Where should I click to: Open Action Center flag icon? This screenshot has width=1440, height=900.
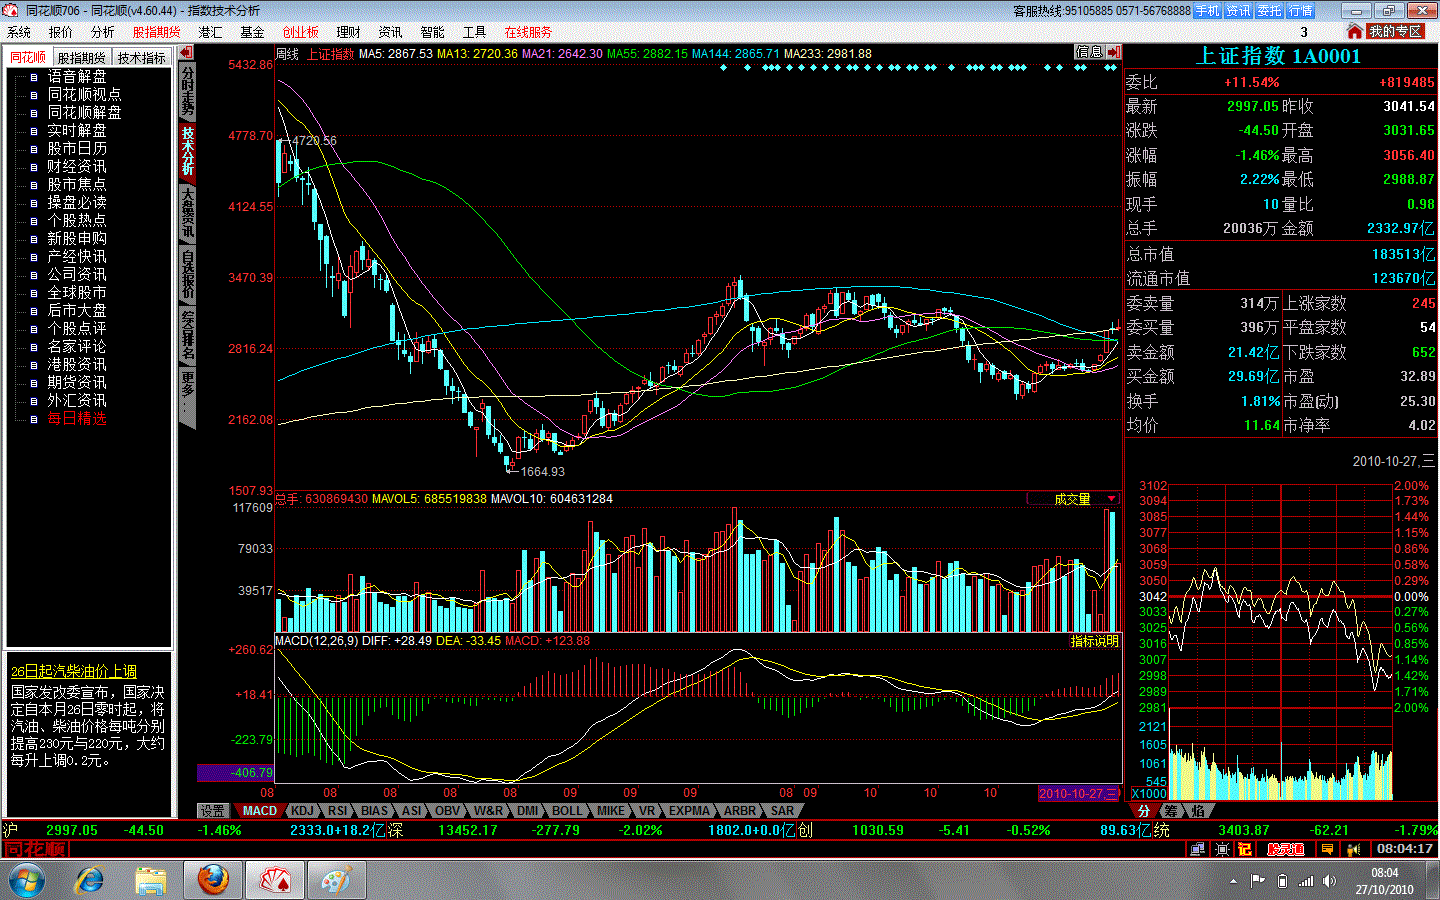click(x=1257, y=881)
